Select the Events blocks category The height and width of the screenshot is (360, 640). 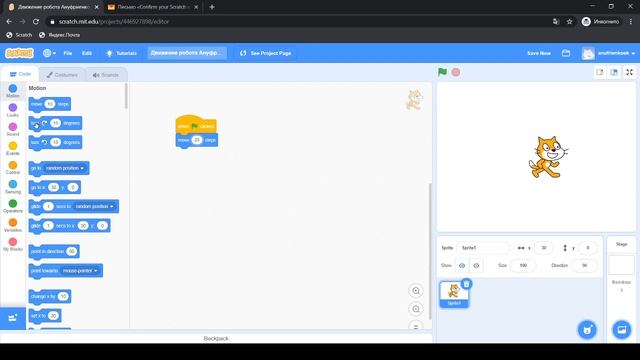click(x=13, y=149)
